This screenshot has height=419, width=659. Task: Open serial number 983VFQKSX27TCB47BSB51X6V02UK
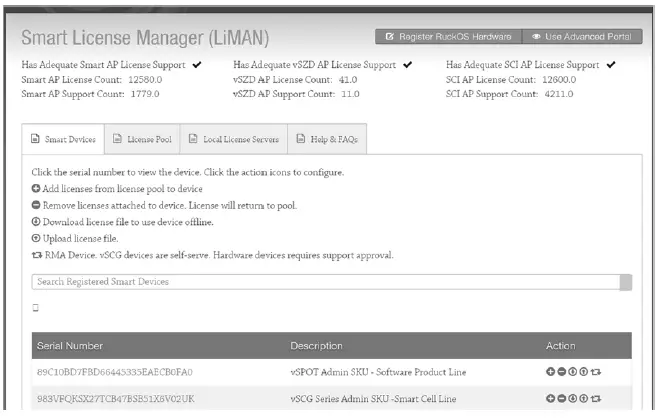[x=115, y=398]
